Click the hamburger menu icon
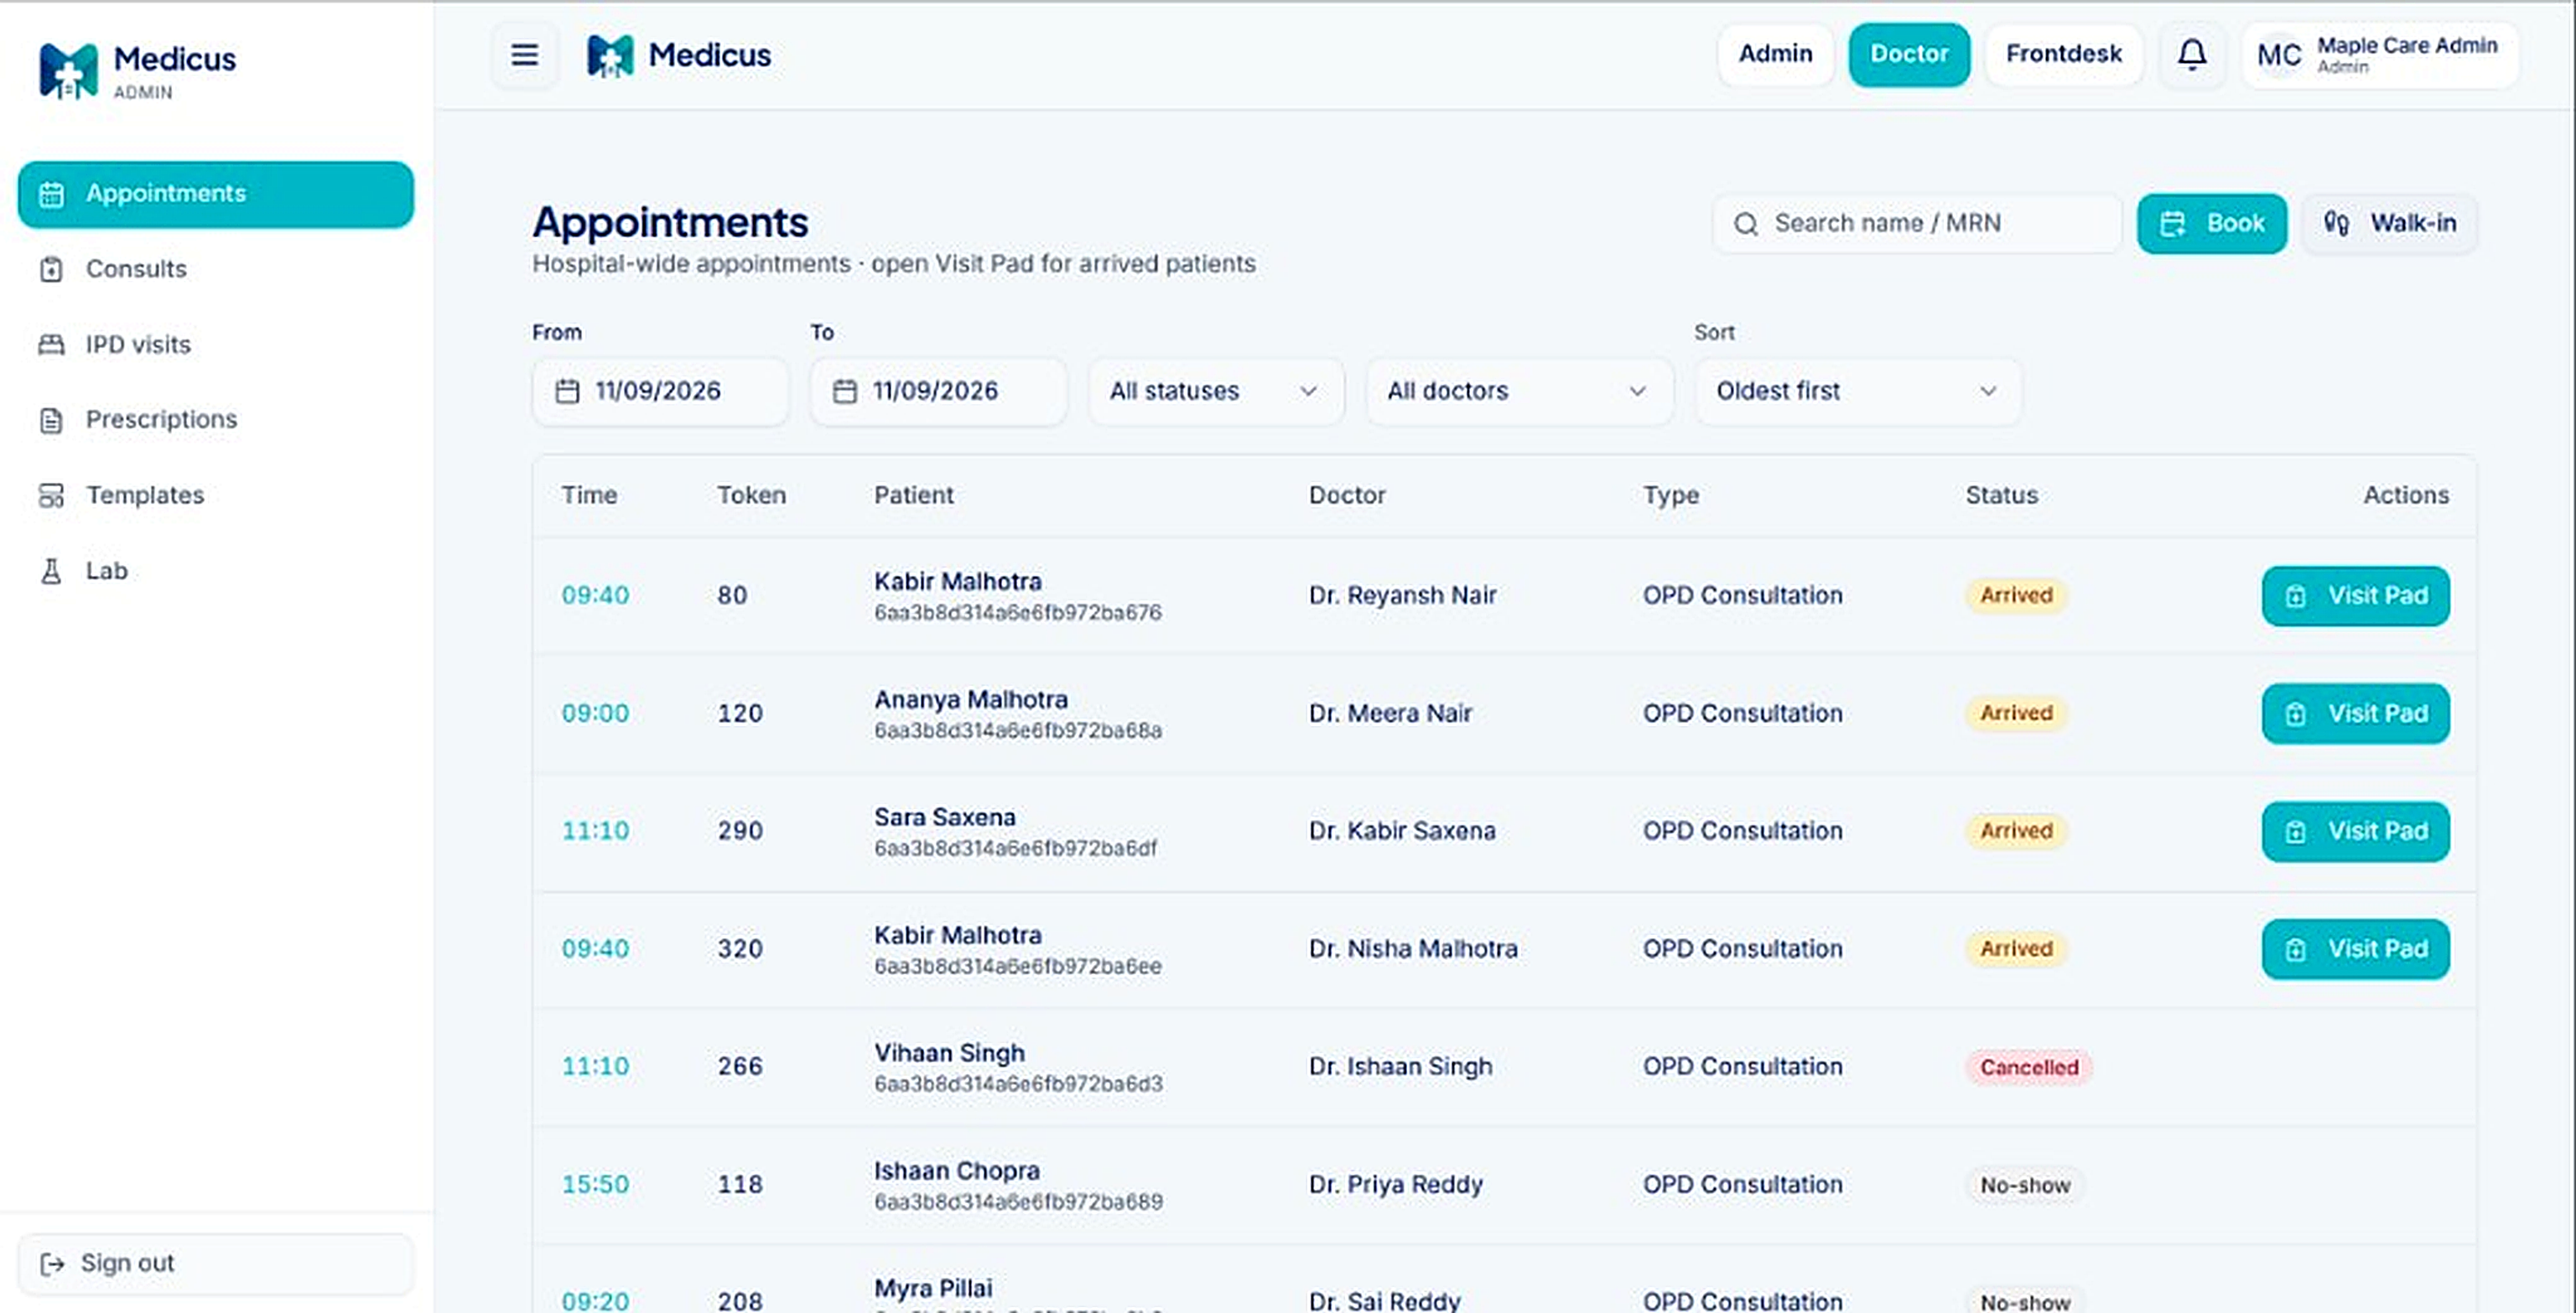 coord(524,54)
